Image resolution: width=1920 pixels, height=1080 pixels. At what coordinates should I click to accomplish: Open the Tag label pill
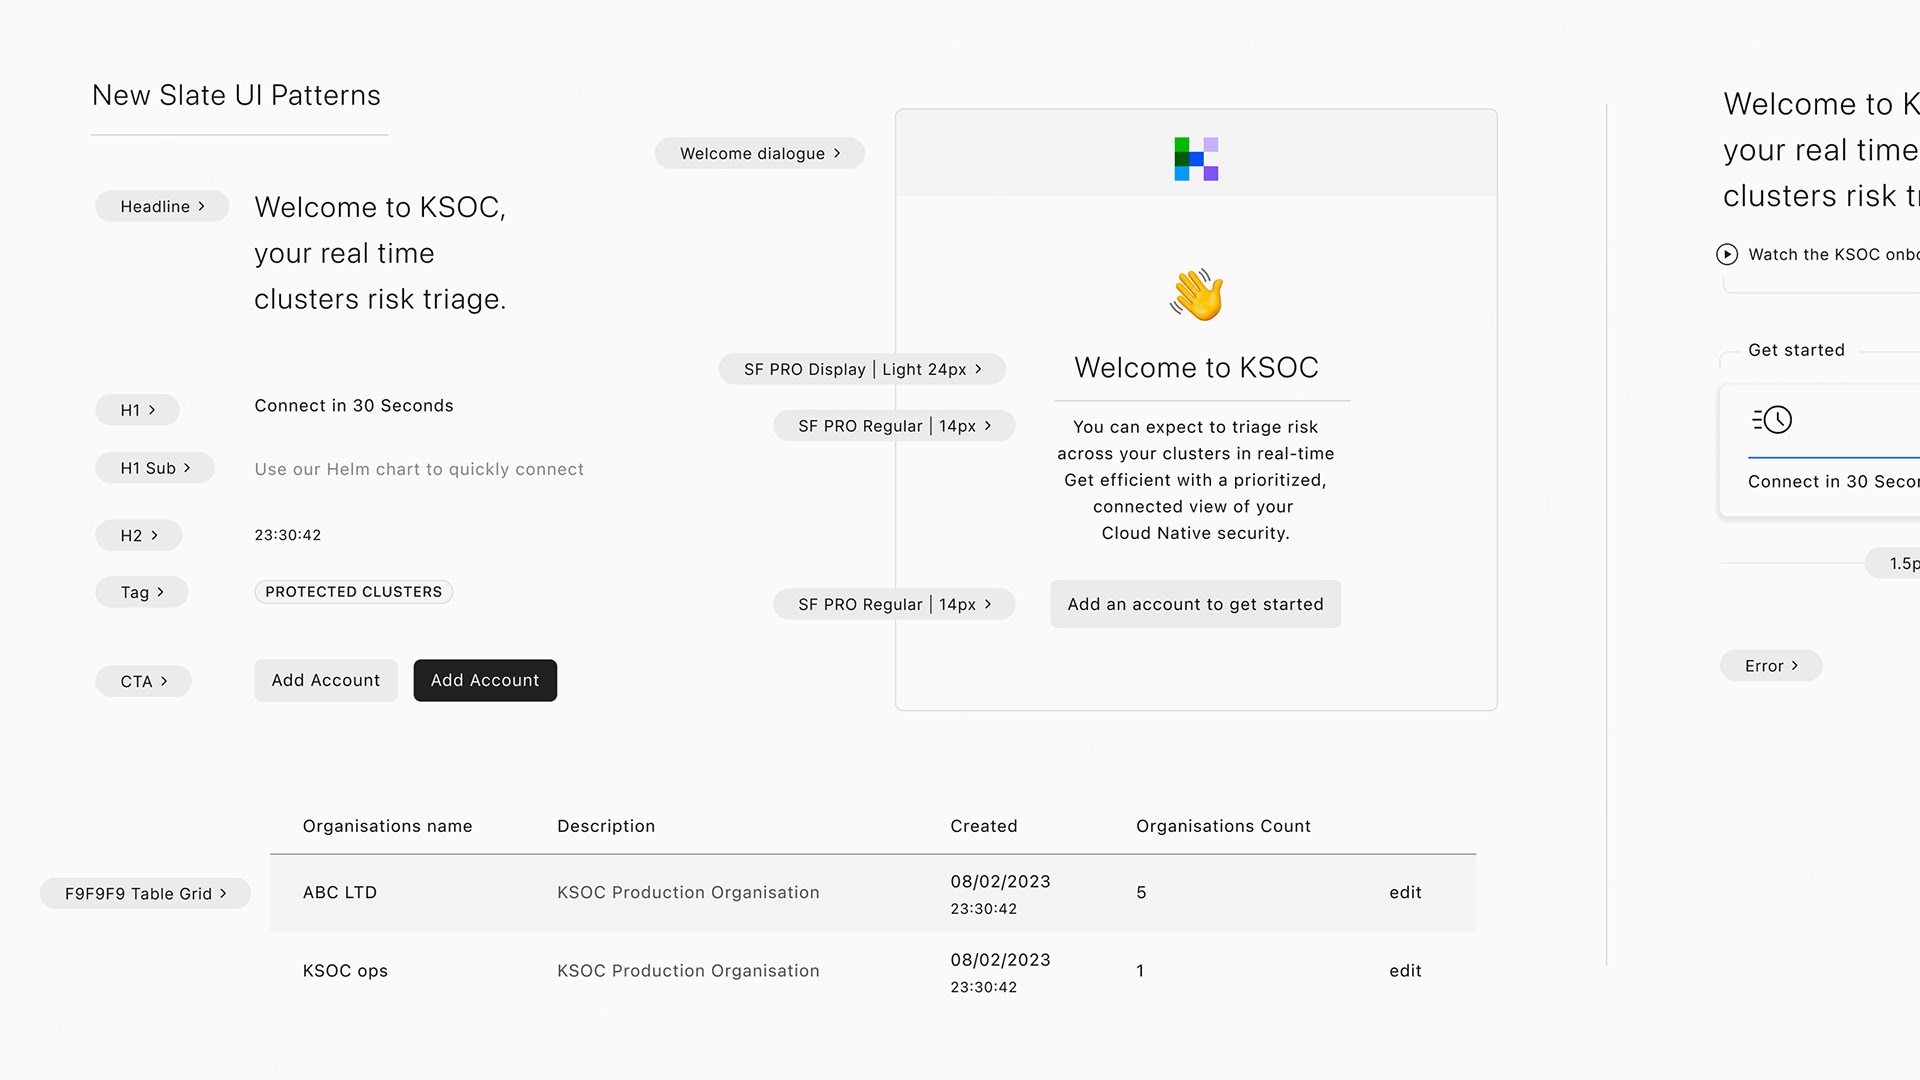pos(142,592)
